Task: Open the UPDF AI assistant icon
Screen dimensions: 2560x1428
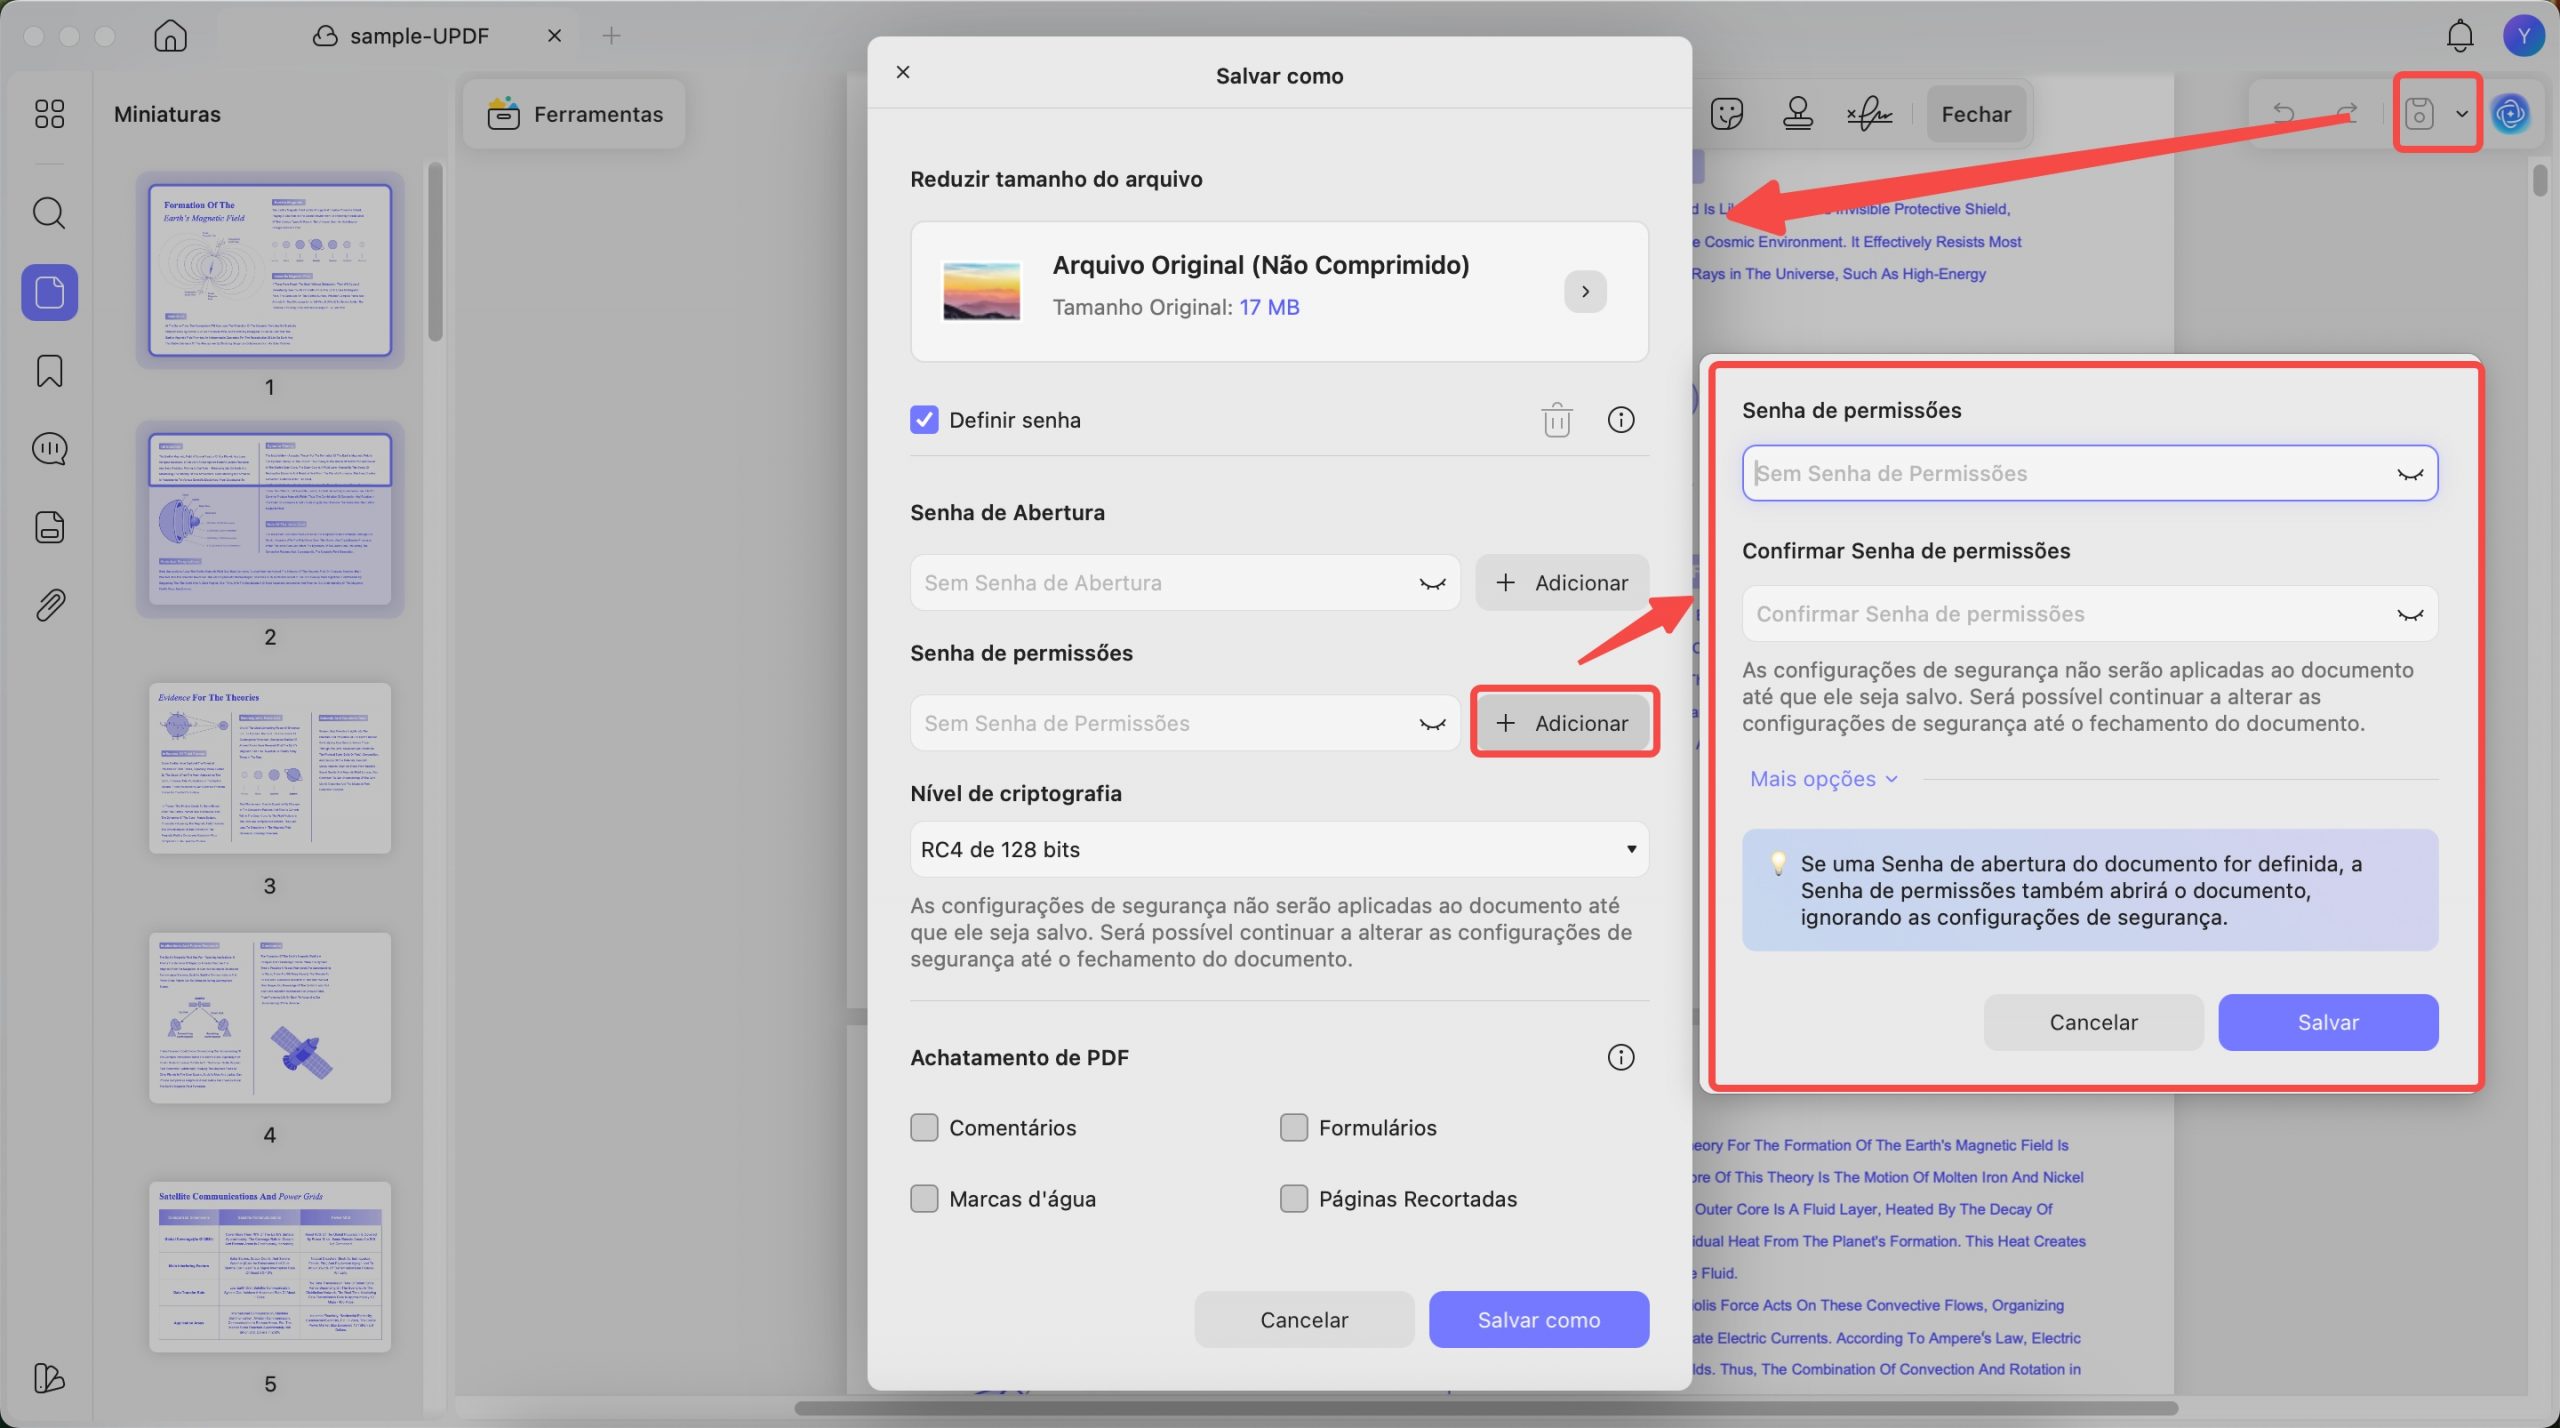Action: [x=2511, y=114]
